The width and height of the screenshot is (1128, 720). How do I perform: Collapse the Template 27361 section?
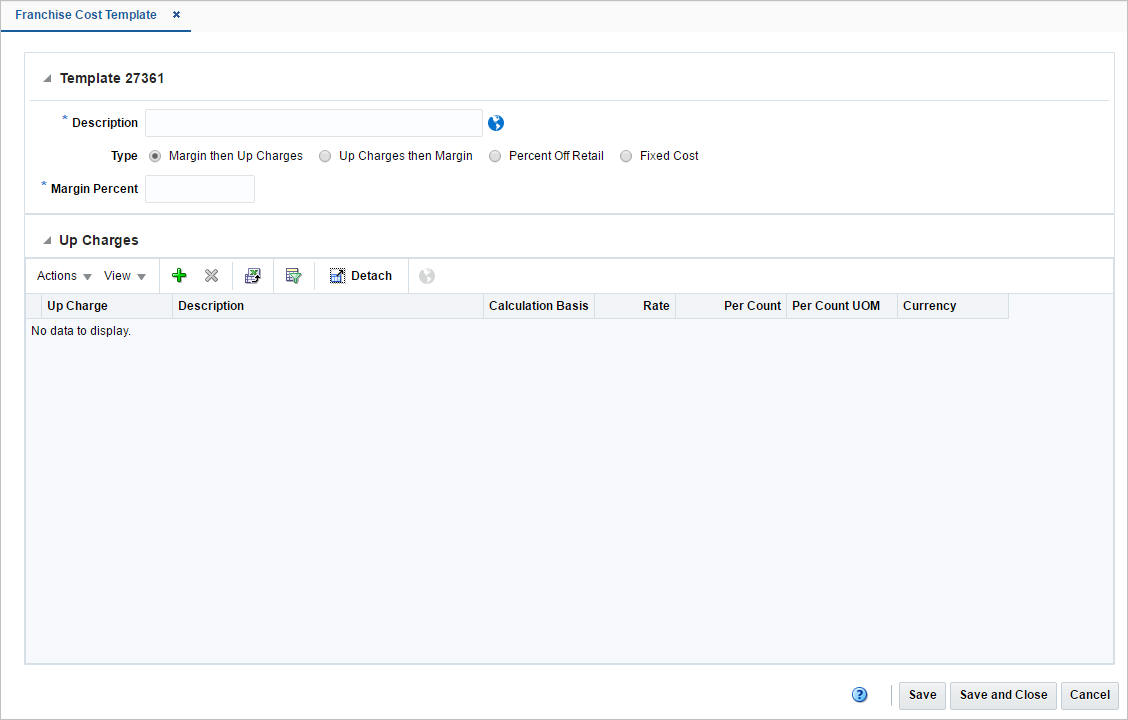[x=45, y=77]
